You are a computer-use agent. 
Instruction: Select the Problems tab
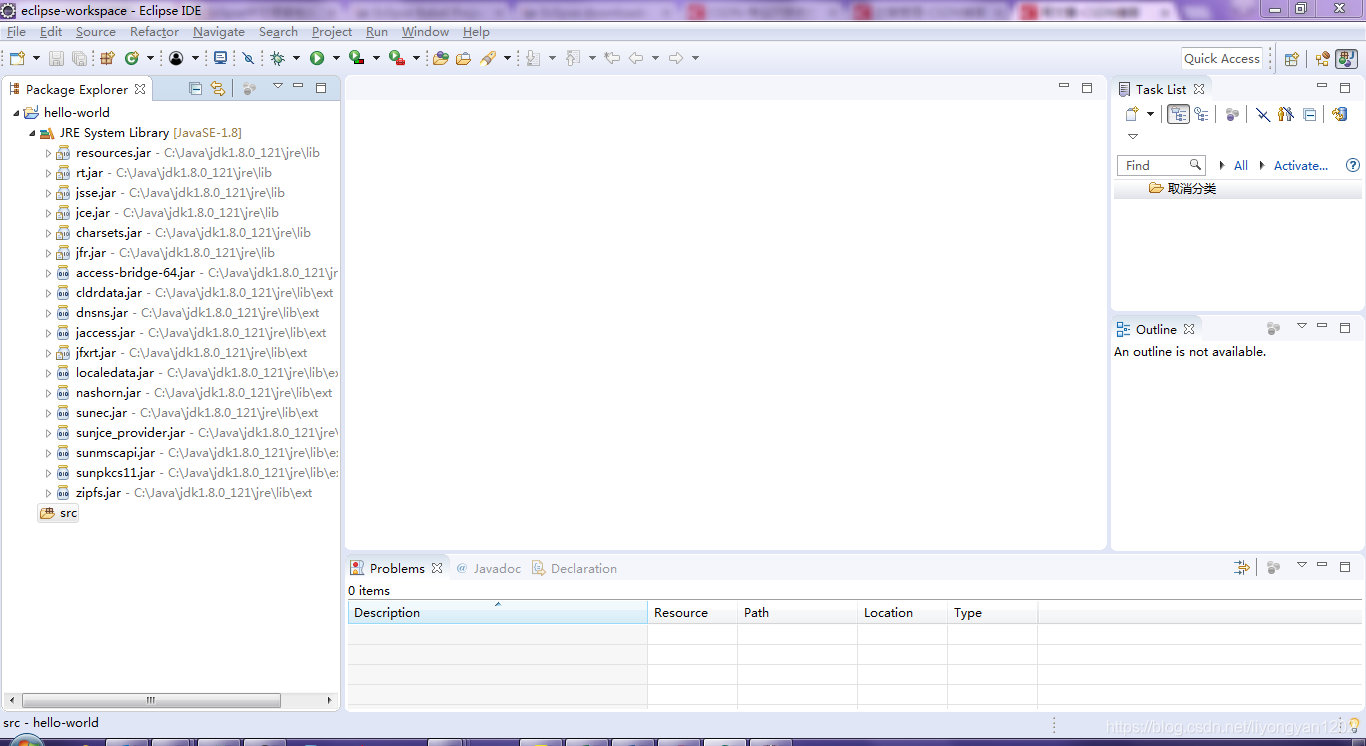click(397, 568)
